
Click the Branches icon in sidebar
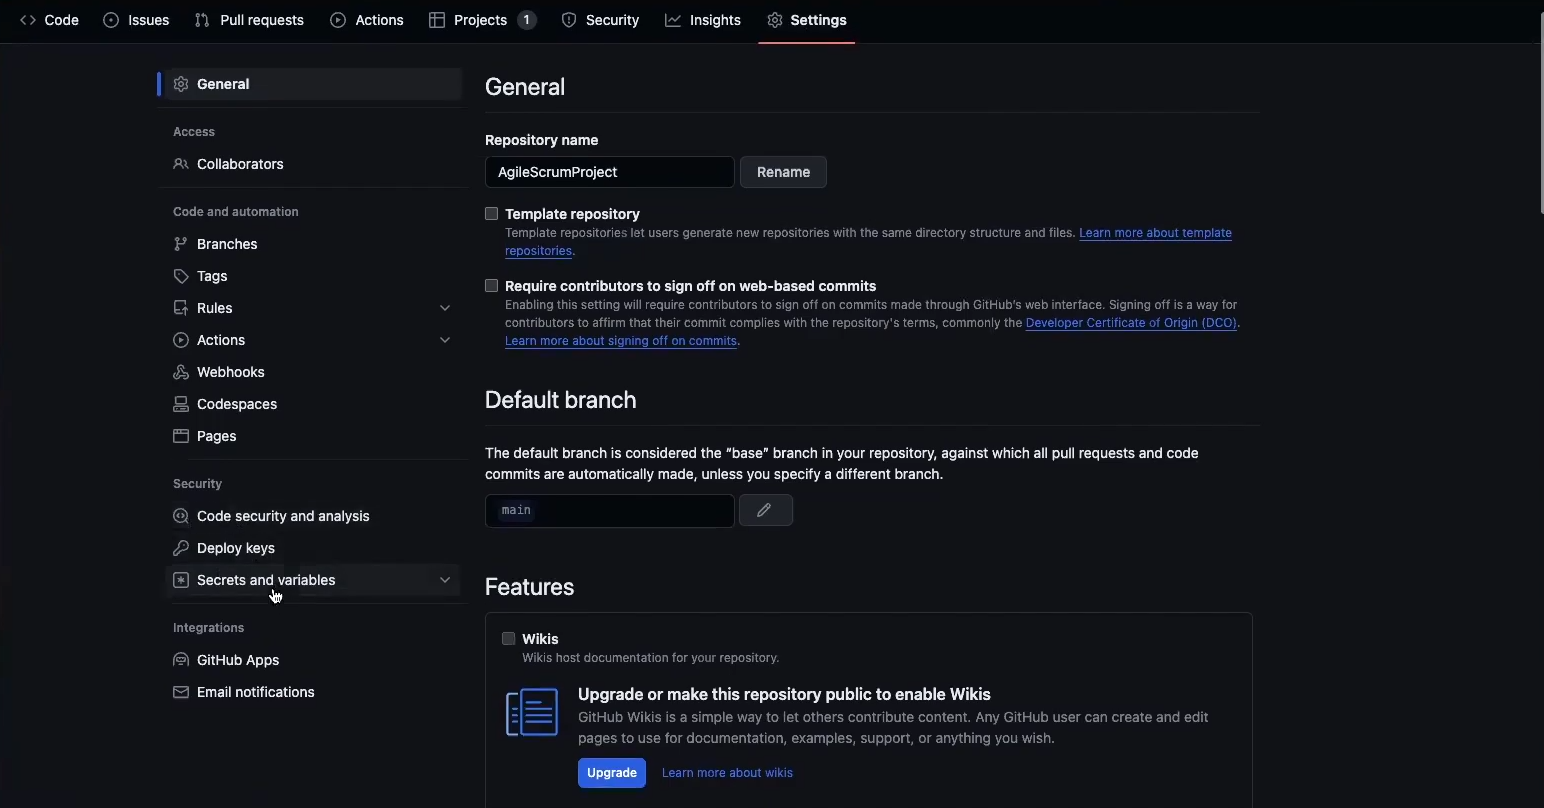(x=181, y=244)
